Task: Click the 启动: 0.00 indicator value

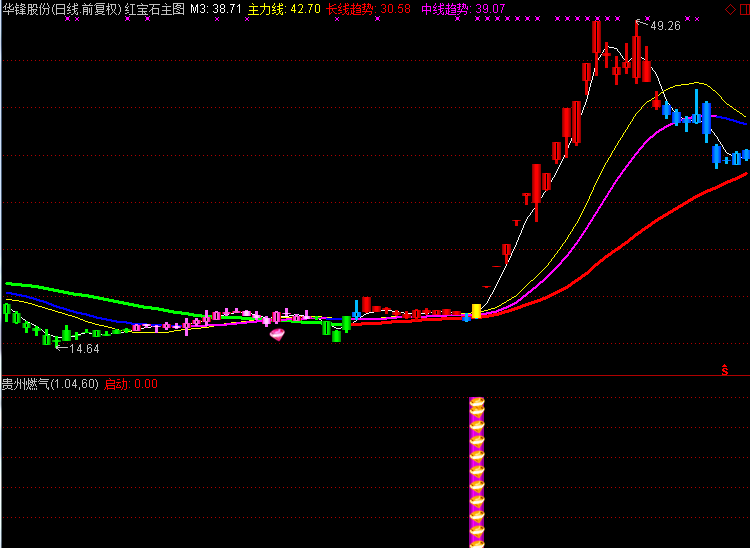Action: (131, 384)
